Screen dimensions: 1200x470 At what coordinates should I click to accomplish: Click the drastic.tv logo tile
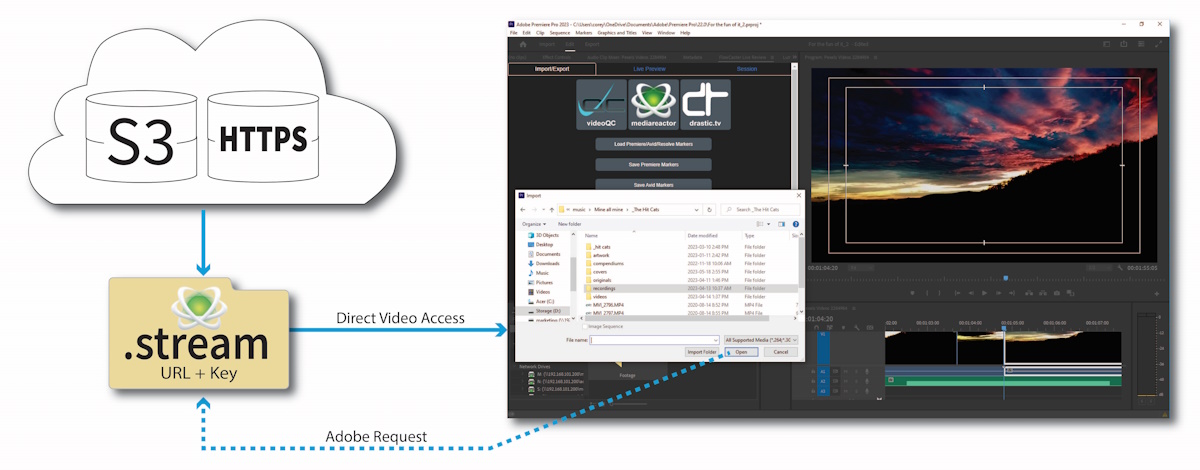[705, 105]
